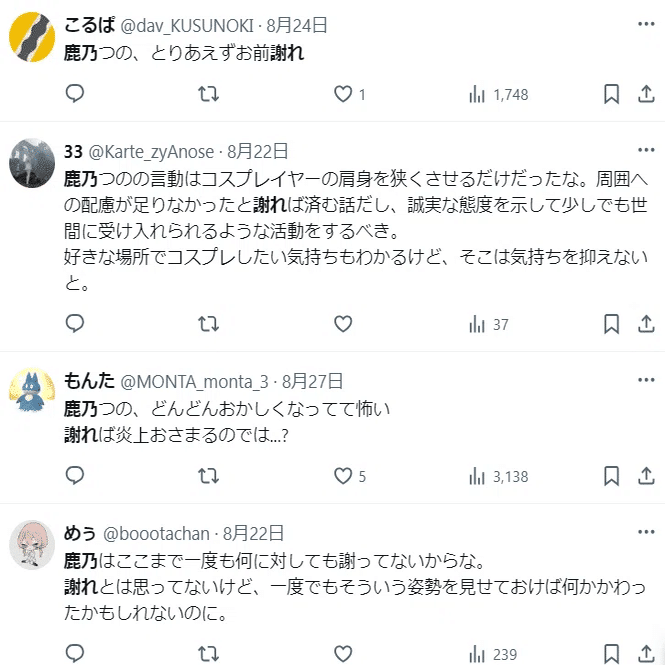Retweet the @Karte_zyAnose post
The image size is (665, 665).
208,324
